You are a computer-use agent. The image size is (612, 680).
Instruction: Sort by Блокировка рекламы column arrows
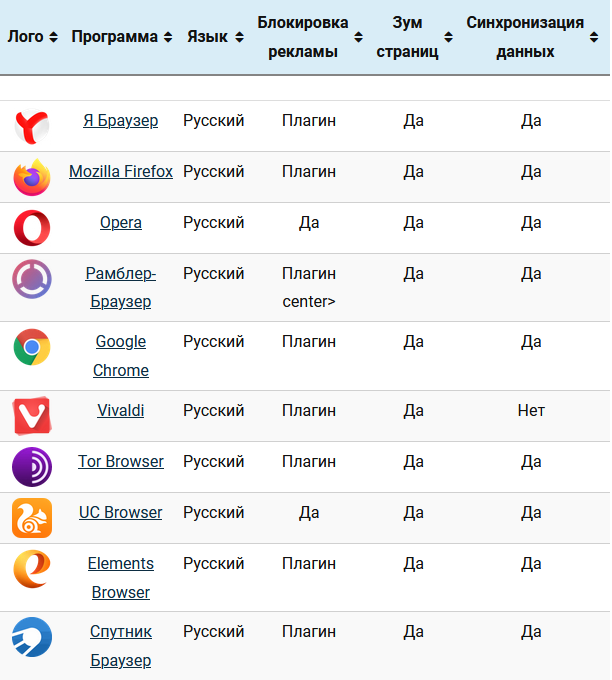click(x=358, y=37)
